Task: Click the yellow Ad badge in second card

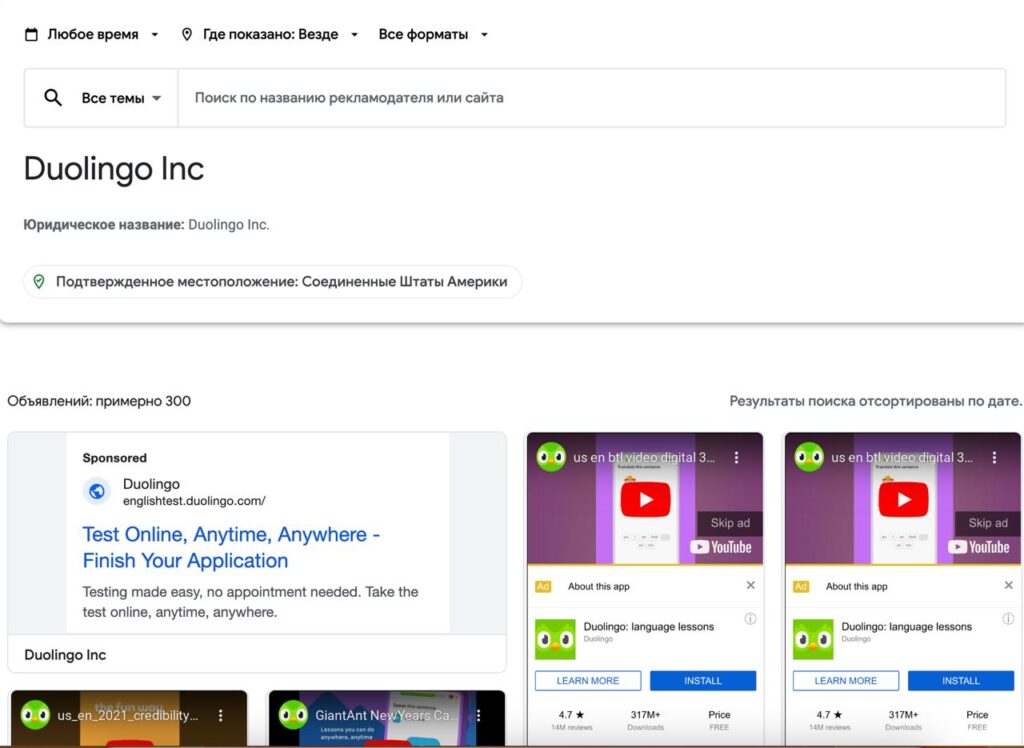Action: [801, 587]
